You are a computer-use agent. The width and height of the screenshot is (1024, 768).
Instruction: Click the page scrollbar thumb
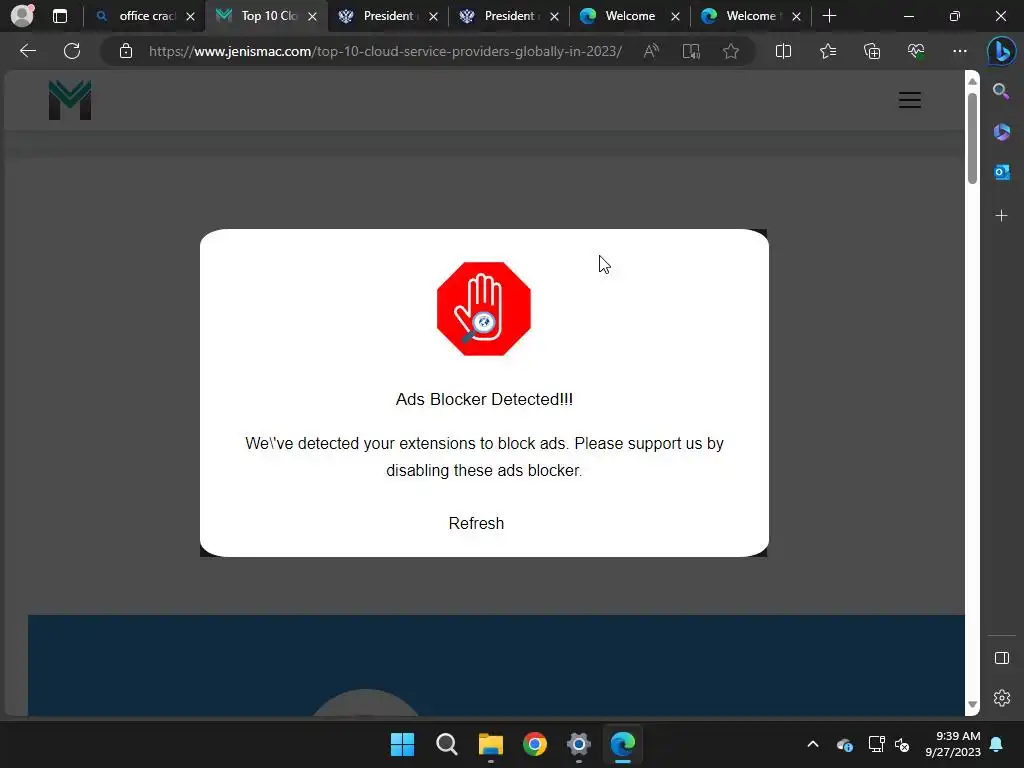(972, 138)
